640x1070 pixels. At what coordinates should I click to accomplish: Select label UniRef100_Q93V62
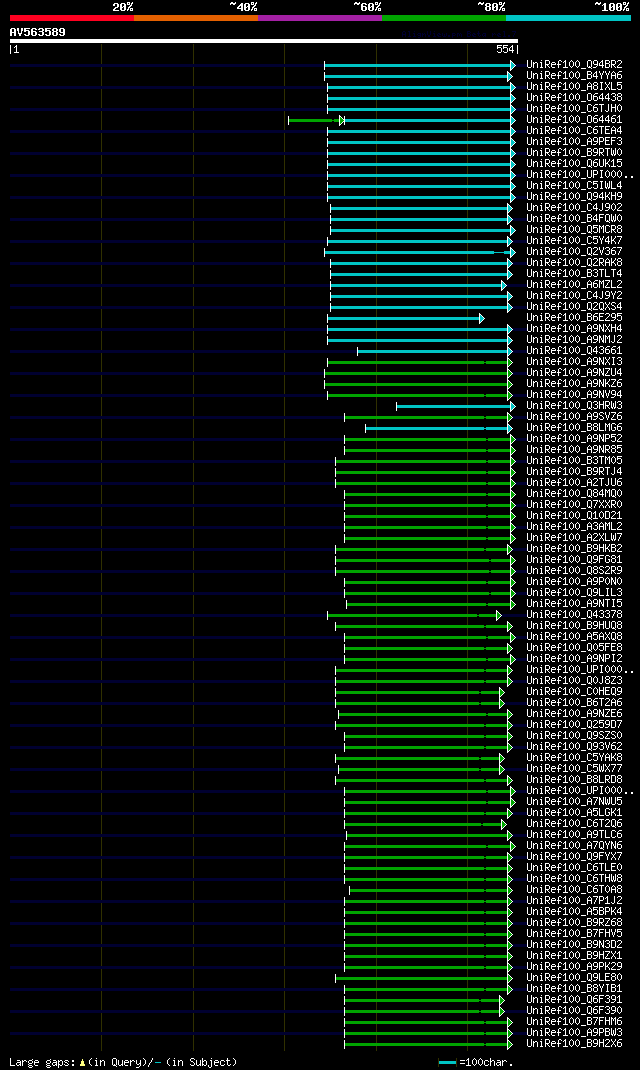click(x=574, y=747)
